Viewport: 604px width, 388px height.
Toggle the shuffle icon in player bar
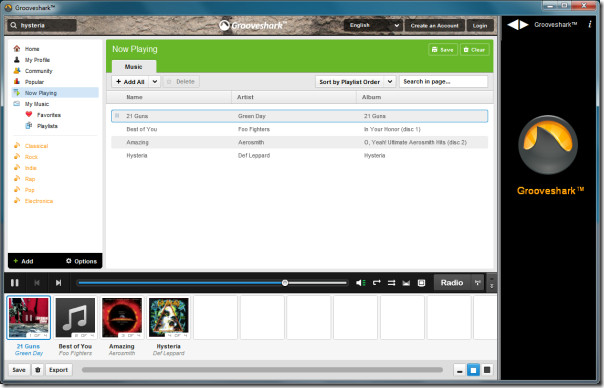coord(391,283)
